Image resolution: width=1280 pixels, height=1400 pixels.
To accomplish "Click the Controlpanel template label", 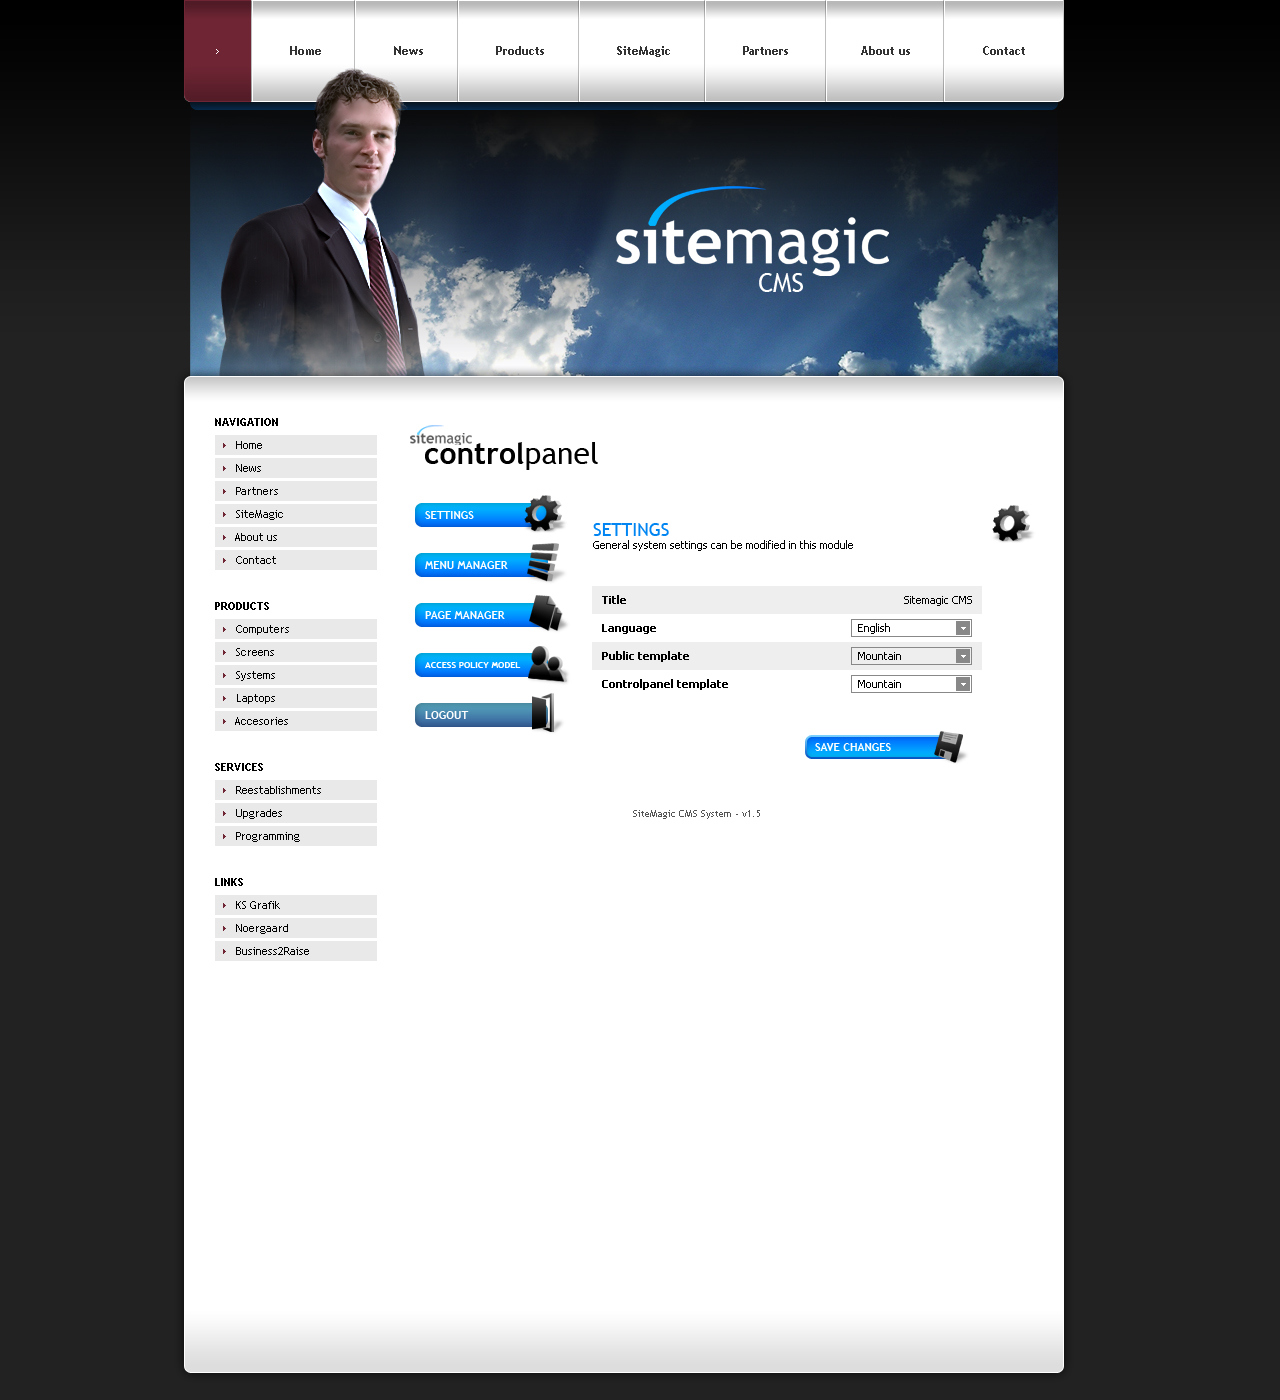I will click(664, 684).
